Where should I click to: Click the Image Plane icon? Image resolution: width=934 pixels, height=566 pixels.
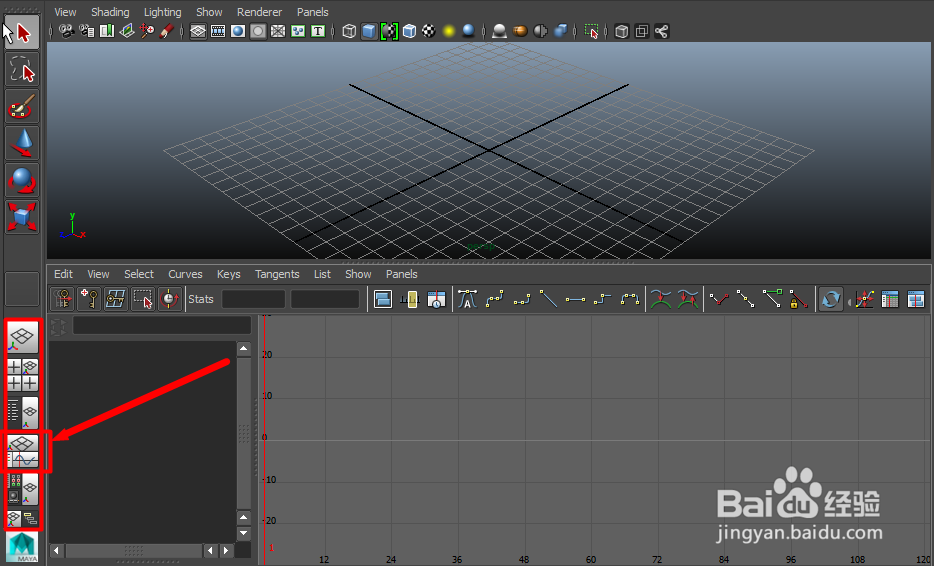click(127, 31)
